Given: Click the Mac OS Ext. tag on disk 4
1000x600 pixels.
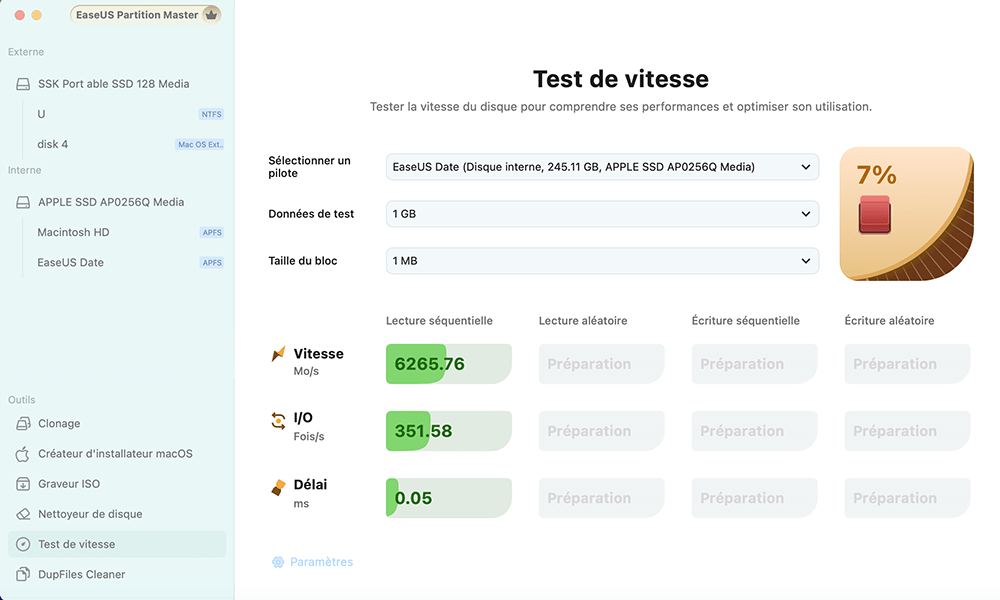Looking at the screenshot, I should pyautogui.click(x=200, y=145).
